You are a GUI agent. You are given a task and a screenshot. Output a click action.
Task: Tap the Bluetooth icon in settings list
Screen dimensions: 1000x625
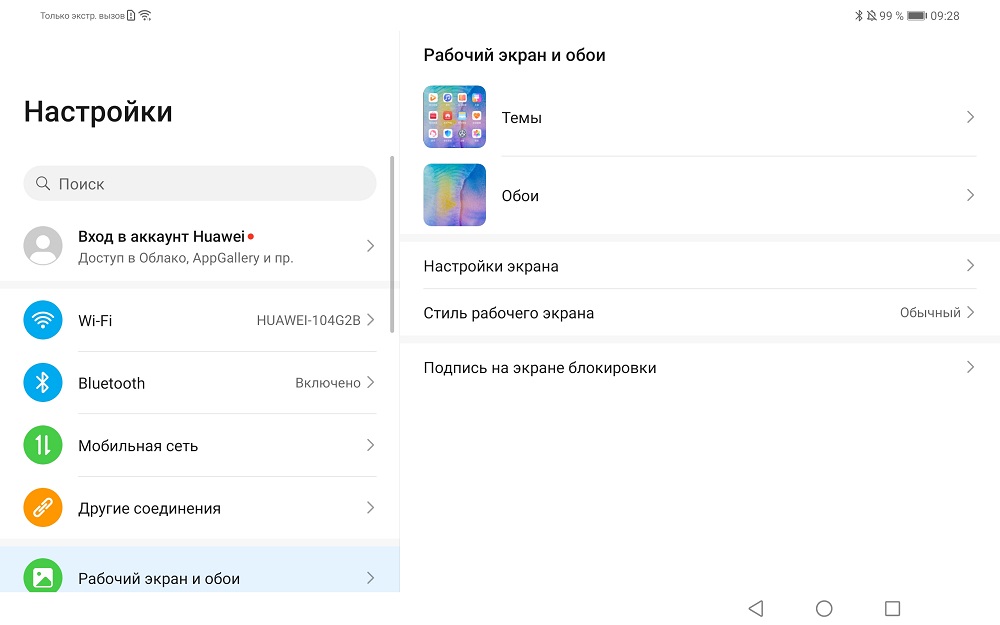tap(43, 382)
